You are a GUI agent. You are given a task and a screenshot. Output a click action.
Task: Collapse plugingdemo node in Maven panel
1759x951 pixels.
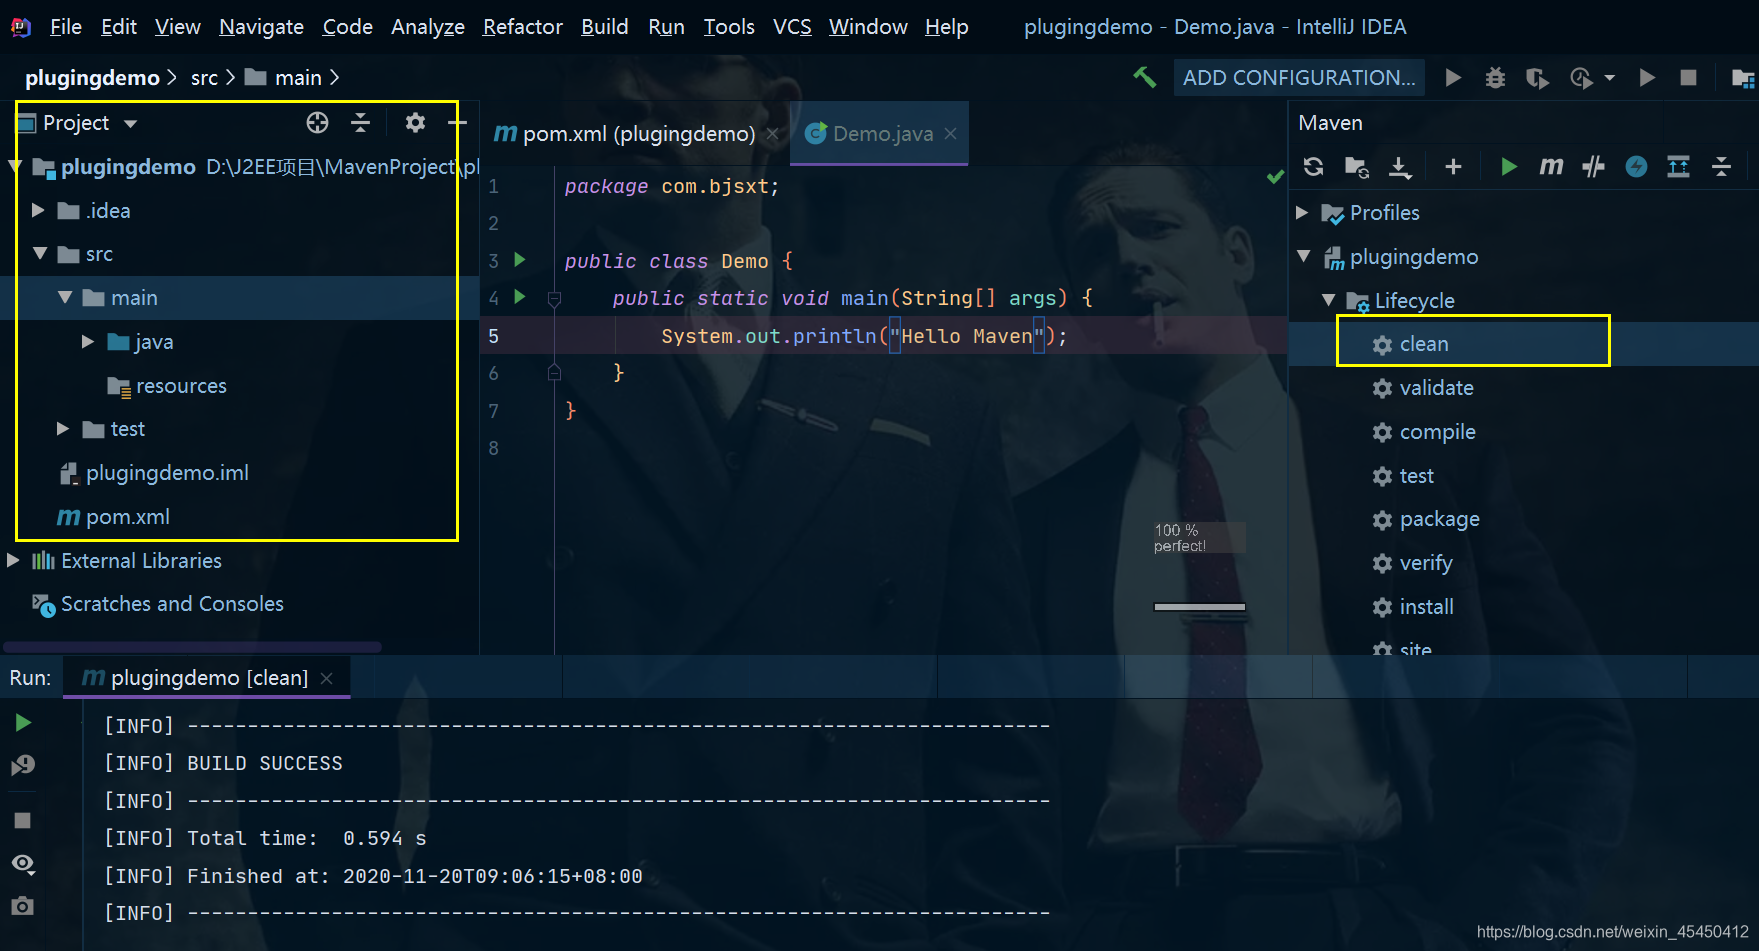pyautogui.click(x=1304, y=257)
